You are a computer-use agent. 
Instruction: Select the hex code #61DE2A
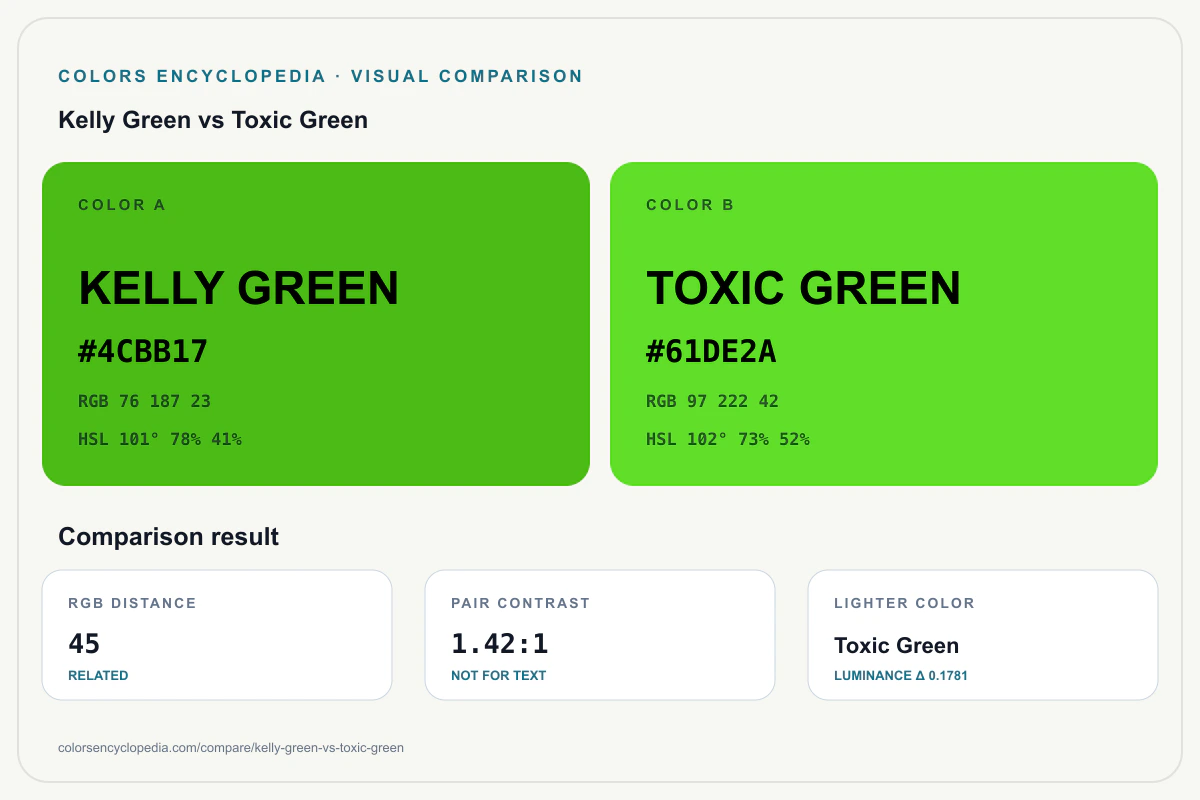pyautogui.click(x=711, y=351)
